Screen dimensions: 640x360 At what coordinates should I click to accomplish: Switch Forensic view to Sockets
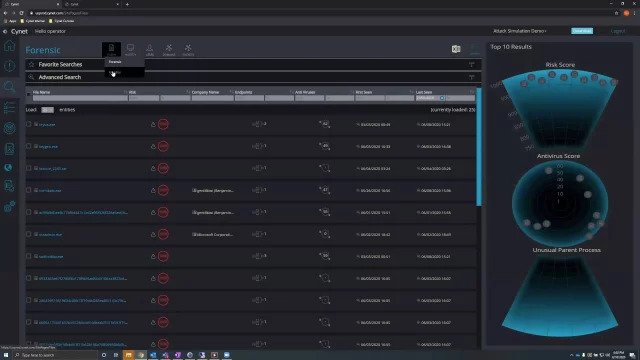coord(188,50)
